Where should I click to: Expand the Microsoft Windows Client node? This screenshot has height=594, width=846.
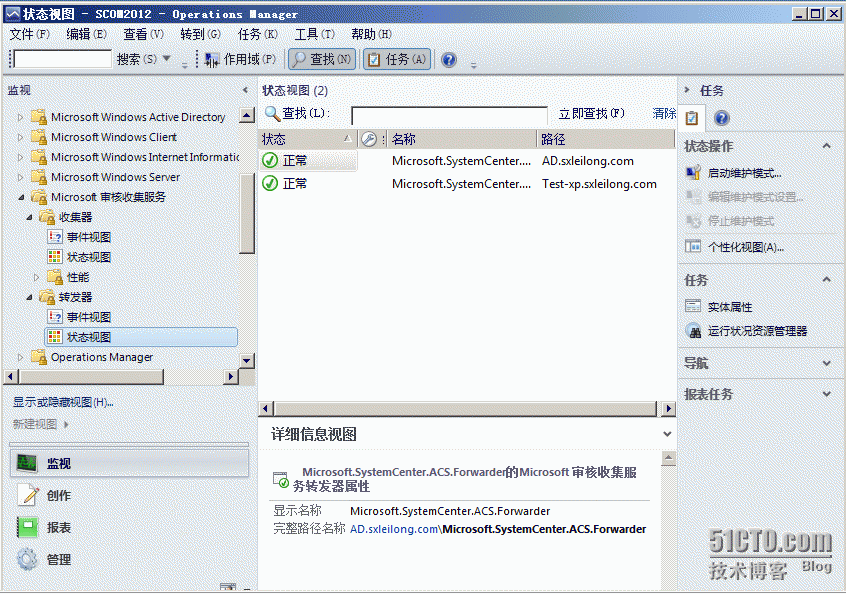(x=21, y=137)
